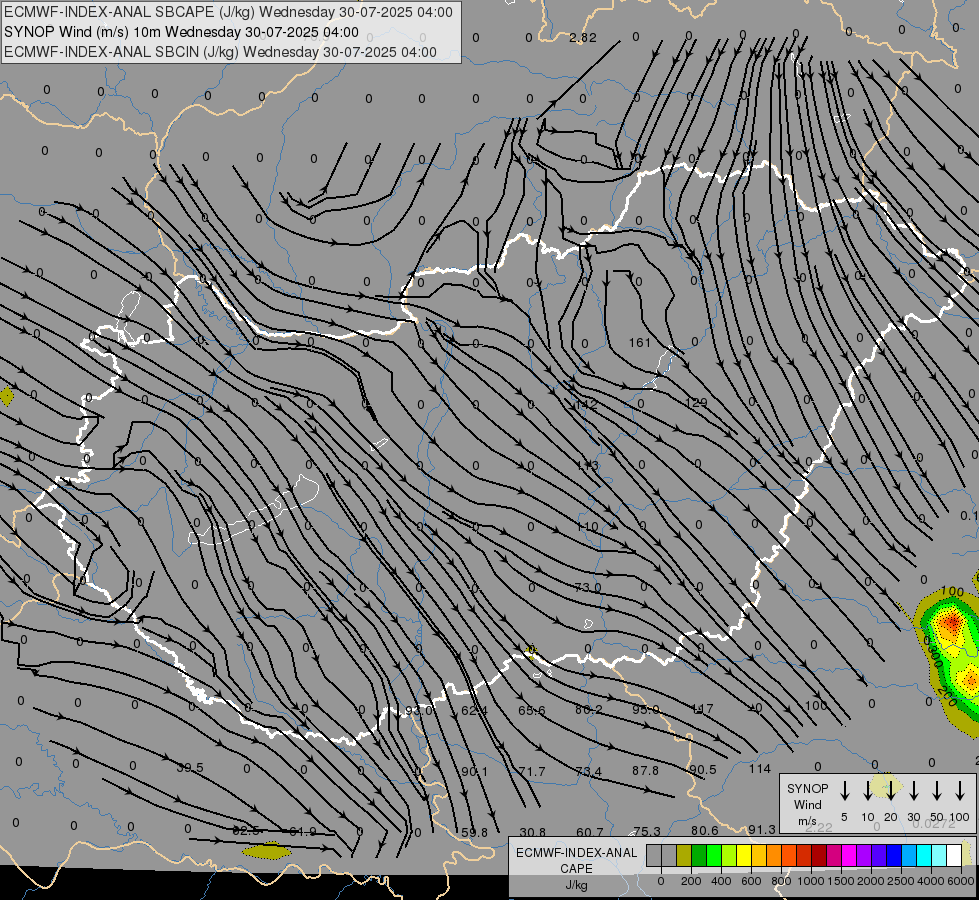
Task: Click the 62.4 value on the map
Action: [475, 710]
